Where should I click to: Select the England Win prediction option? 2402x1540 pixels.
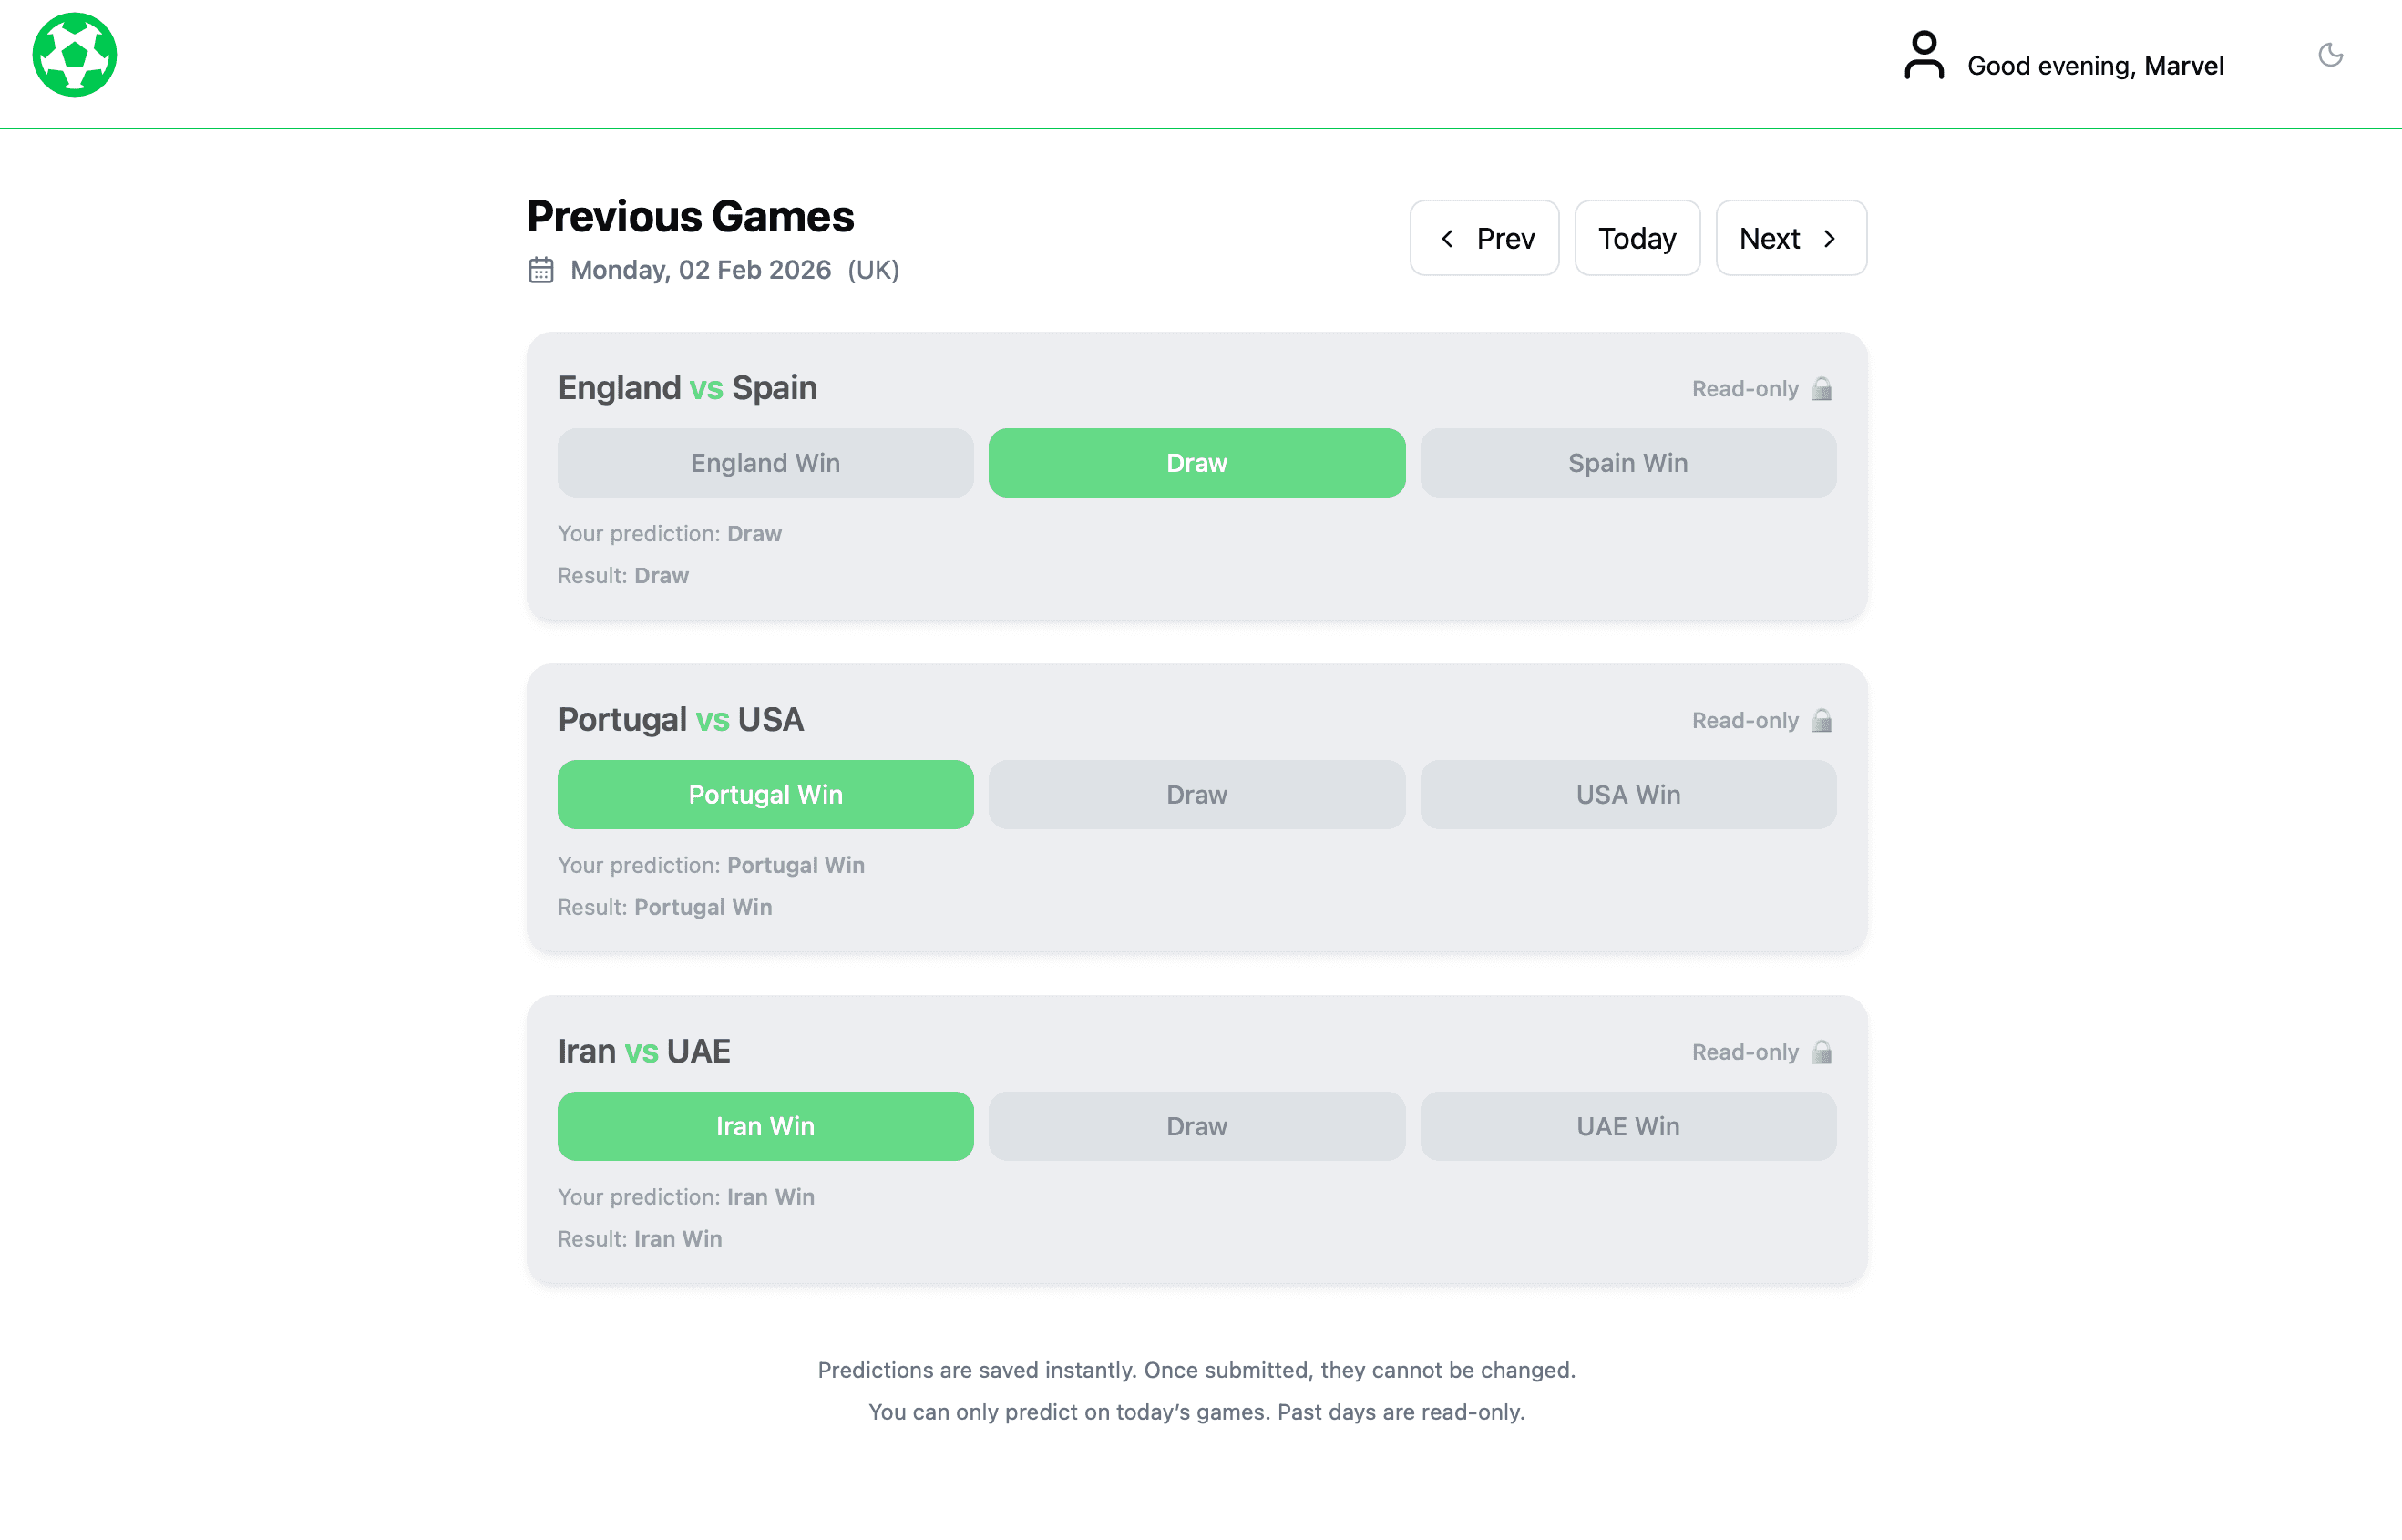765,463
